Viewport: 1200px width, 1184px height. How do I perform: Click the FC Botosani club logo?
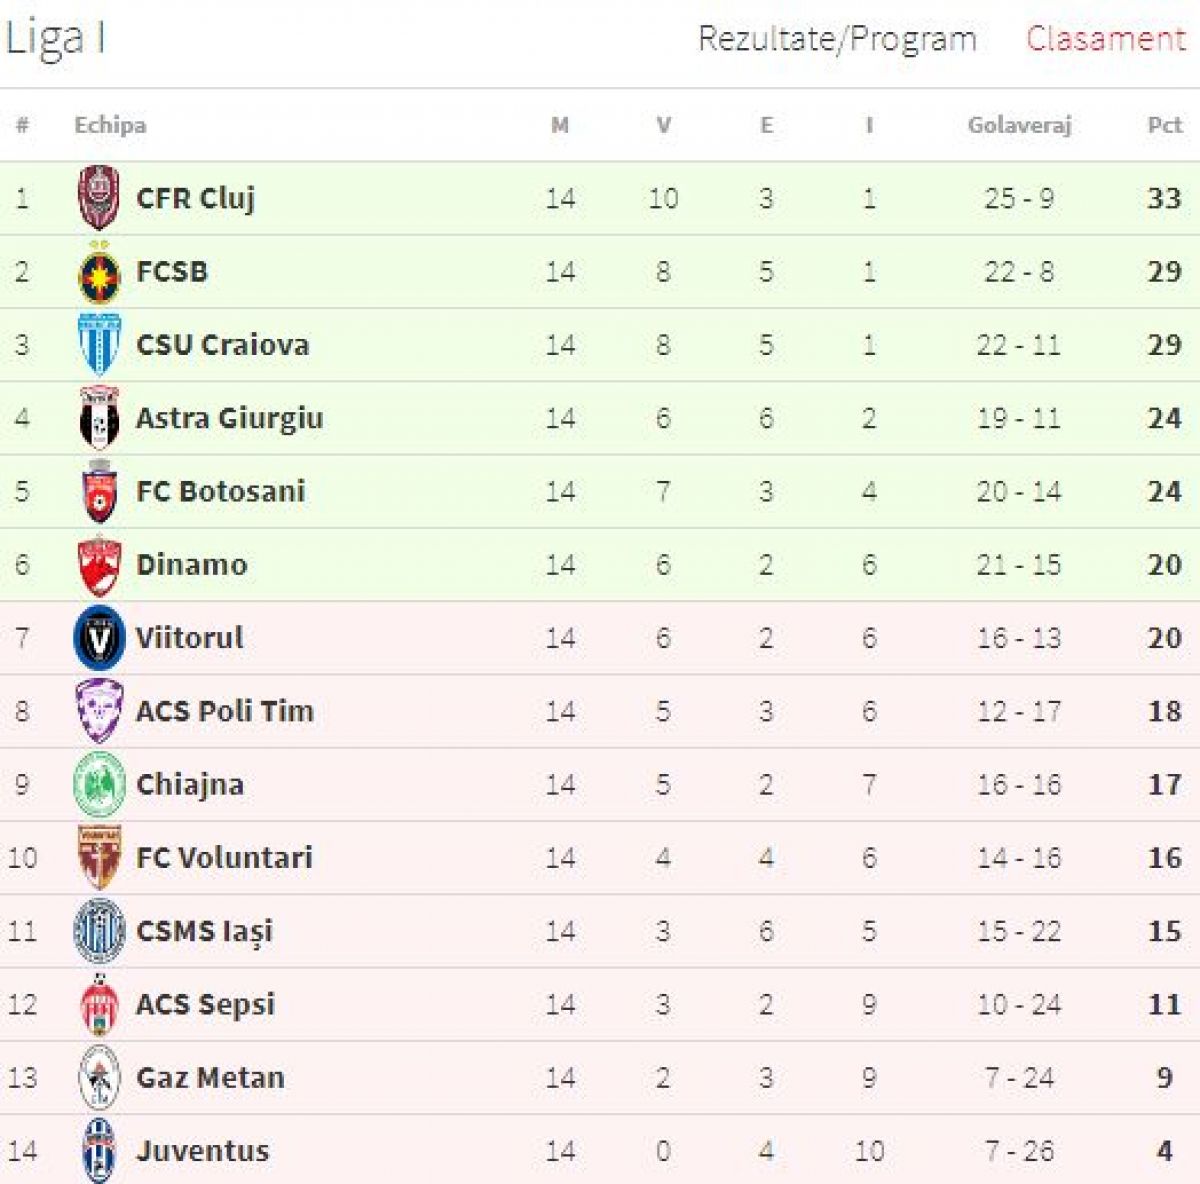coord(99,492)
